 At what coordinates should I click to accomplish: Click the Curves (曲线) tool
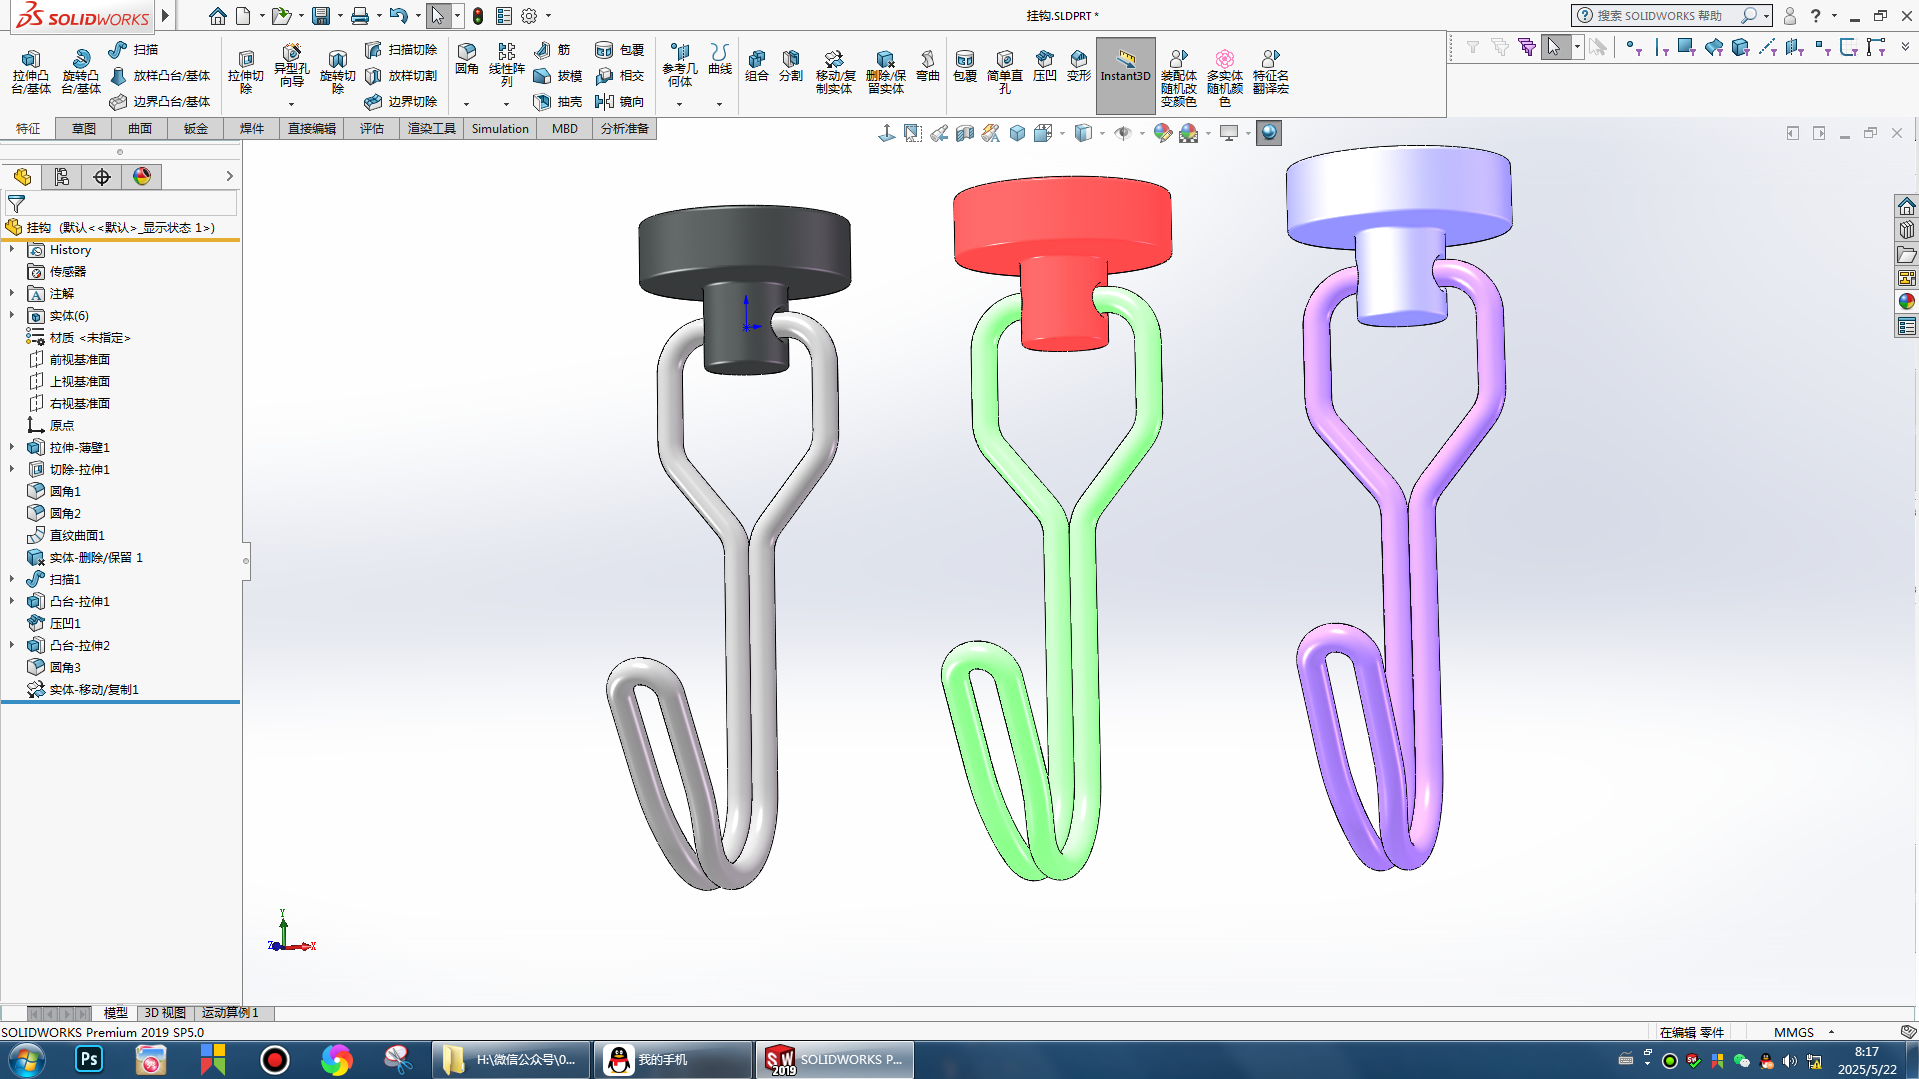click(x=720, y=60)
